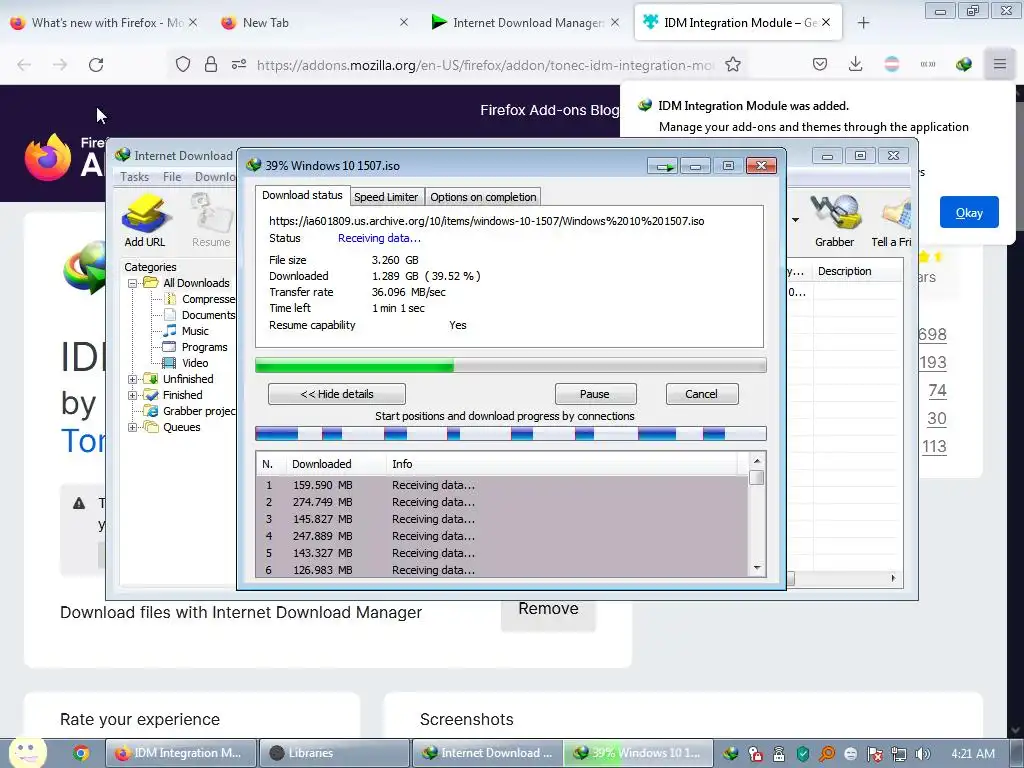Click Firefox back arrow
Screen dimensions: 1024x768
point(24,64)
